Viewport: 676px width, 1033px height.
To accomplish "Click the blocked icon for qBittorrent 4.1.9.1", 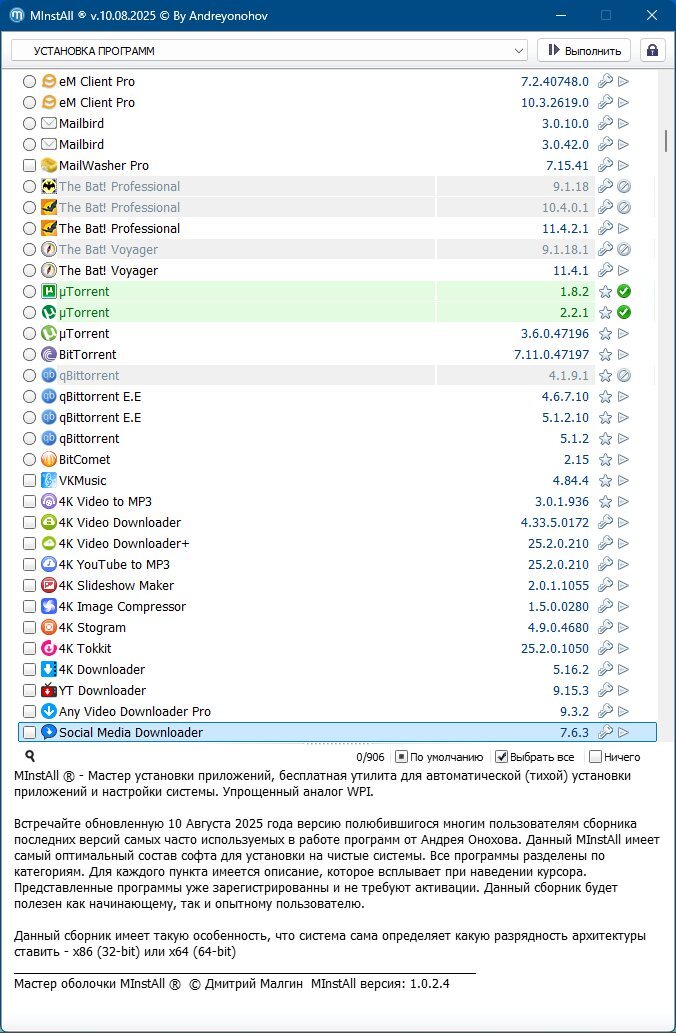I will click(624, 376).
